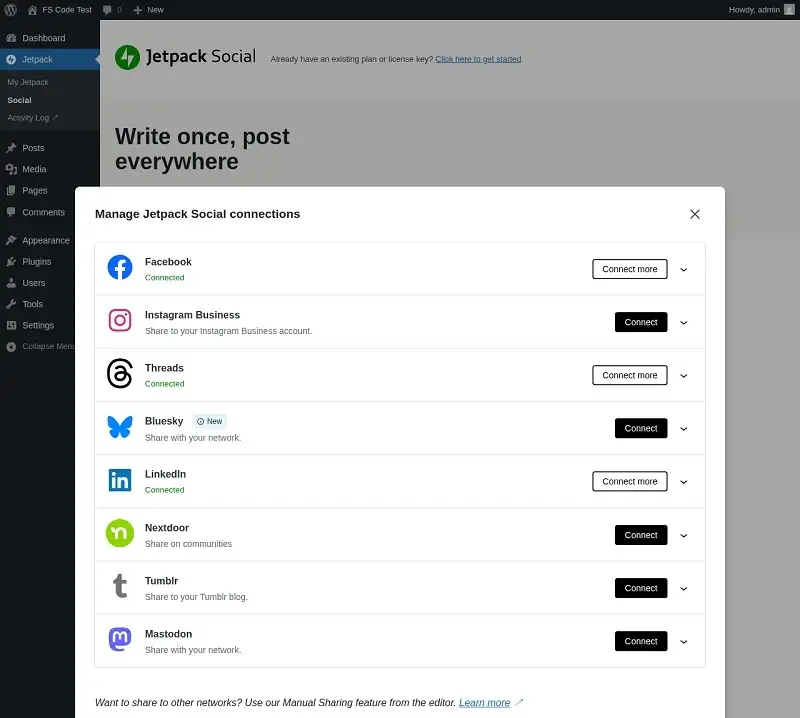Click the Jetpack Social green logo

pos(127,57)
